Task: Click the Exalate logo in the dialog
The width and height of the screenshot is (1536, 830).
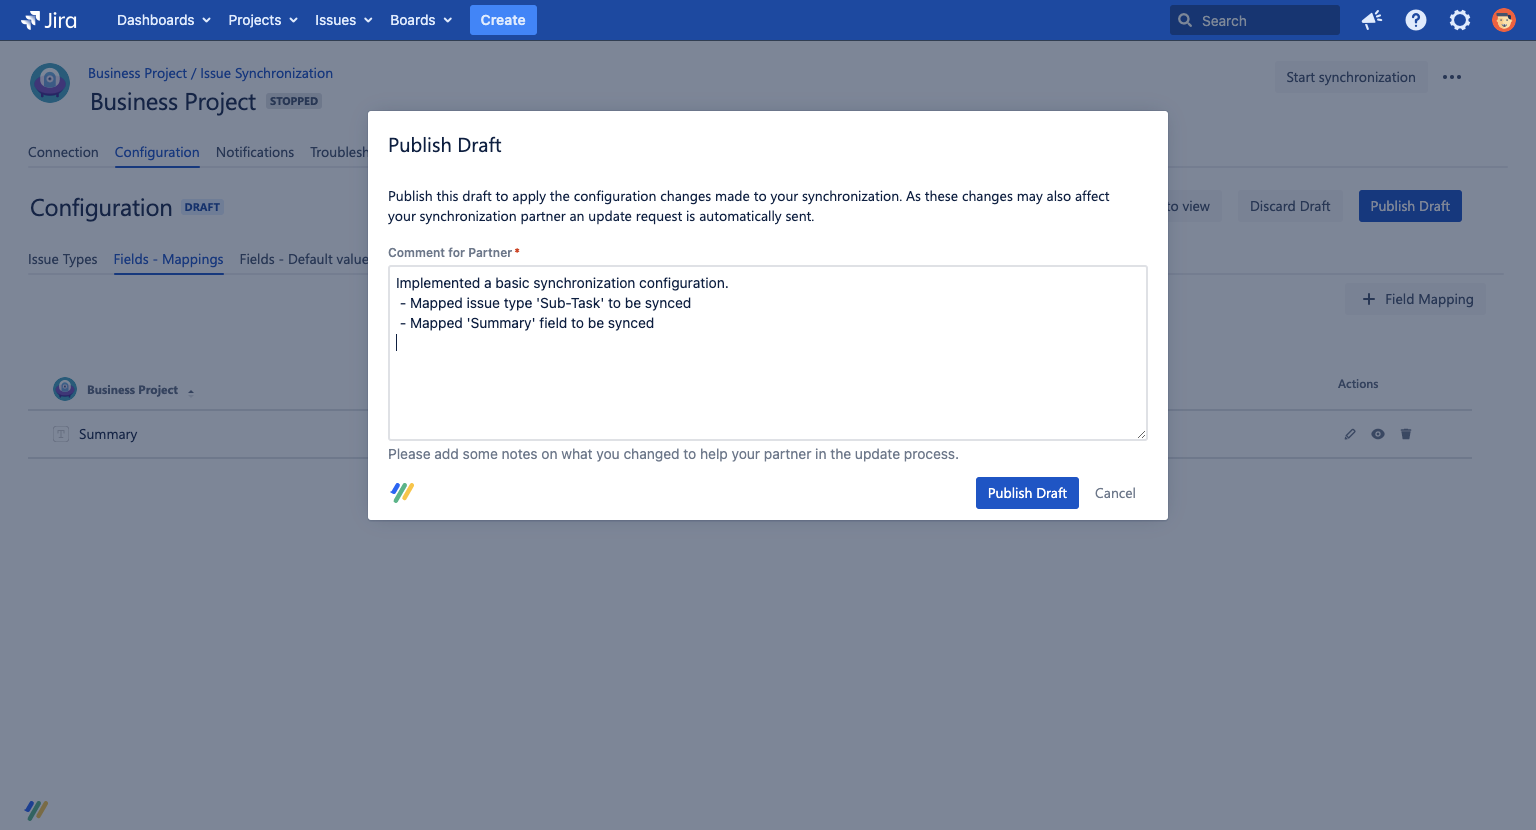Action: (401, 492)
